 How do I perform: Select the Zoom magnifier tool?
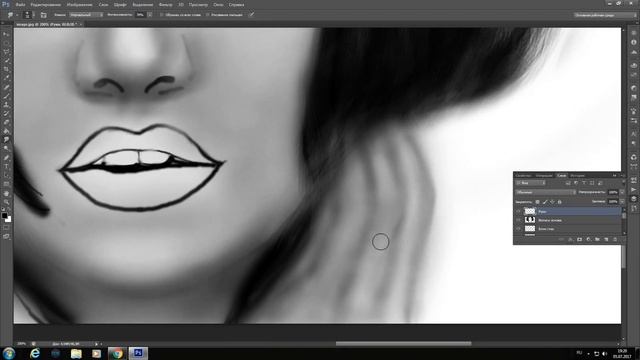point(6,202)
